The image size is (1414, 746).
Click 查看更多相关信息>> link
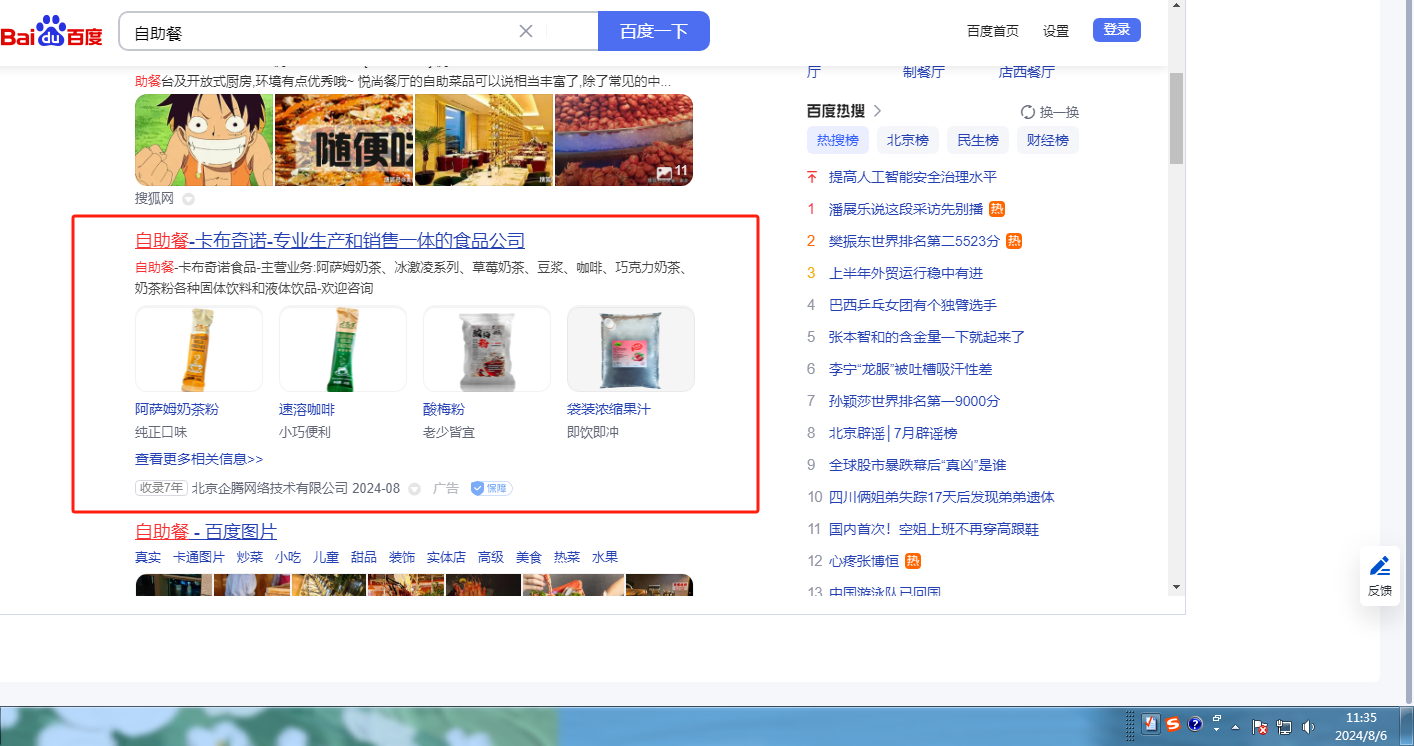tap(199, 459)
